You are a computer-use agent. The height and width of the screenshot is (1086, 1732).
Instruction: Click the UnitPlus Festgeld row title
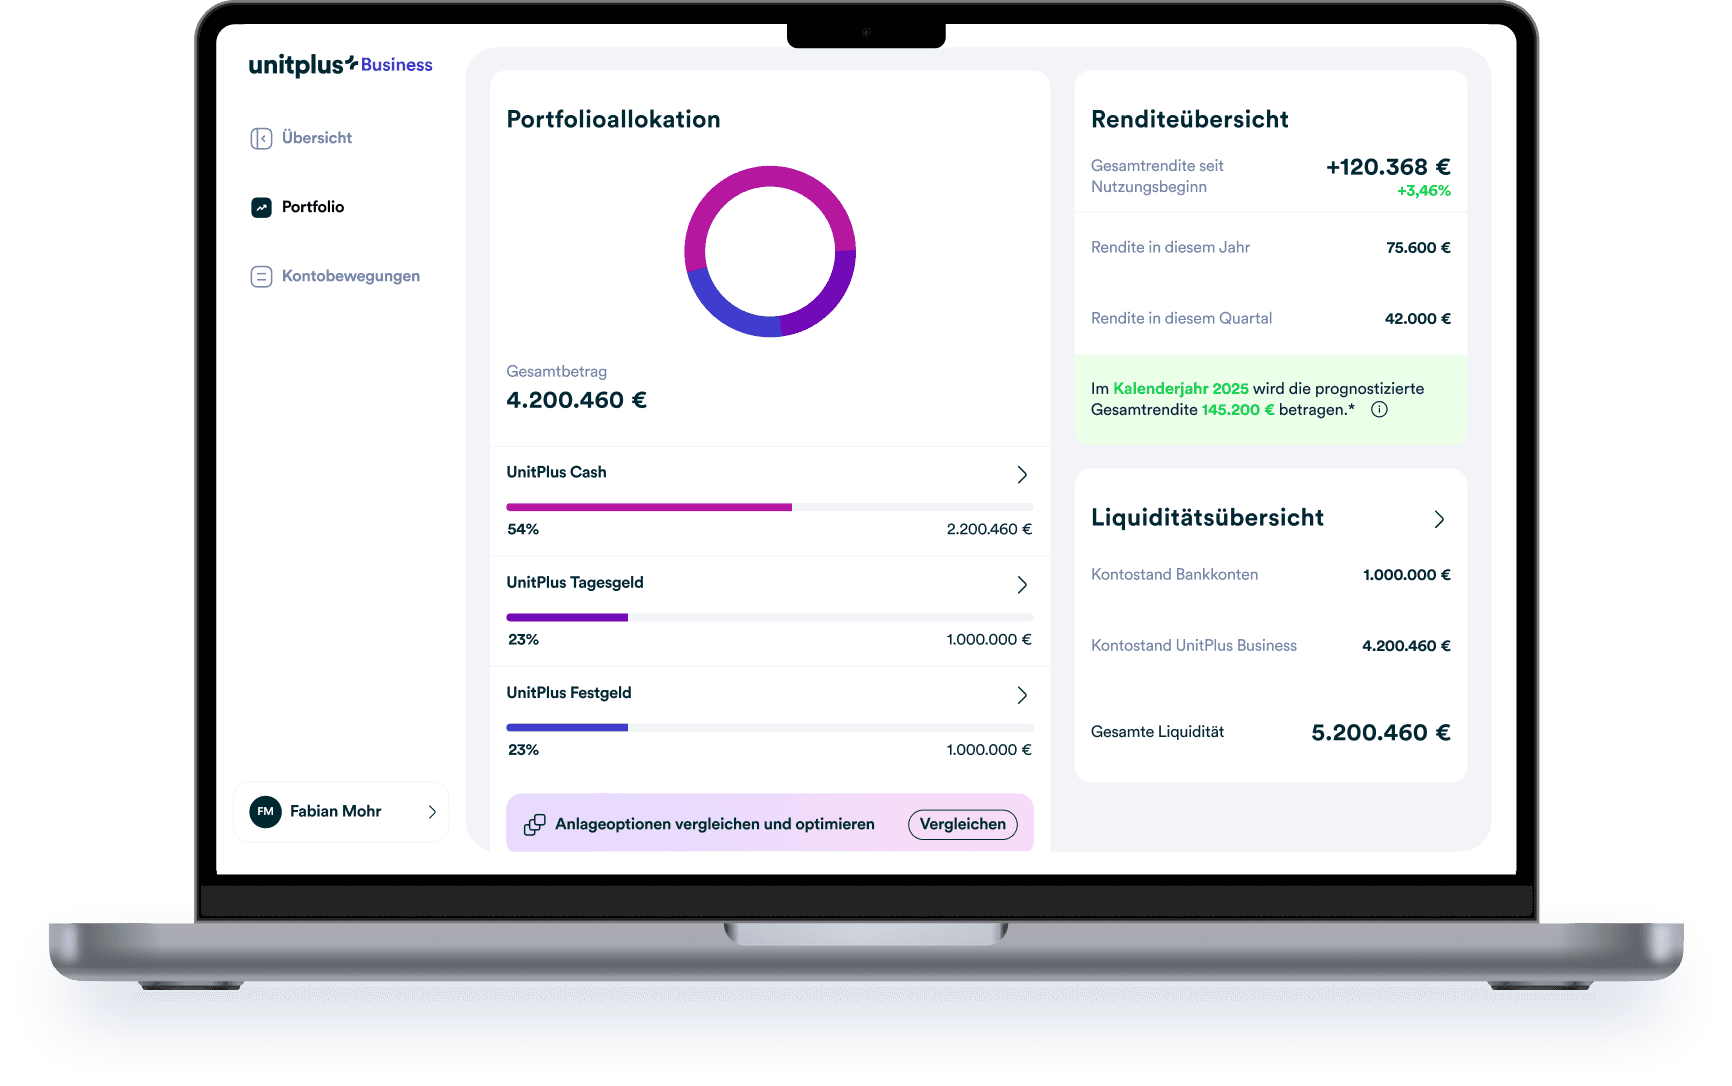[569, 693]
